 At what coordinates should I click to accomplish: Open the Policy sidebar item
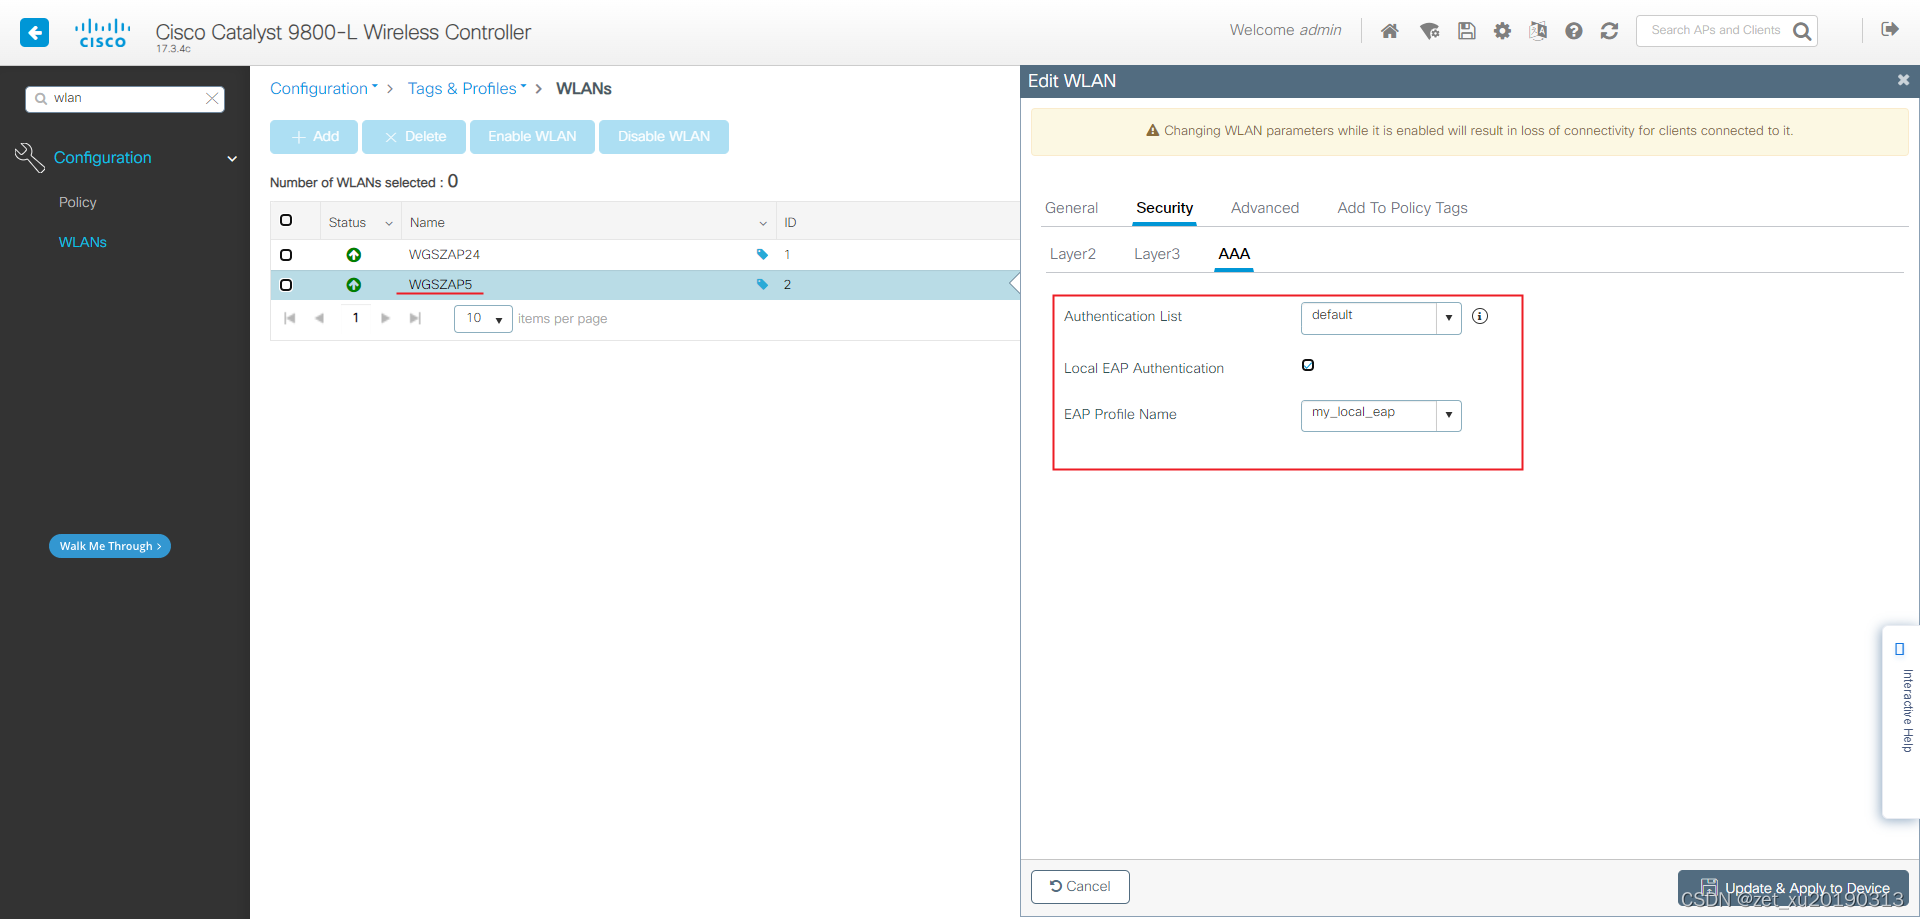[78, 202]
